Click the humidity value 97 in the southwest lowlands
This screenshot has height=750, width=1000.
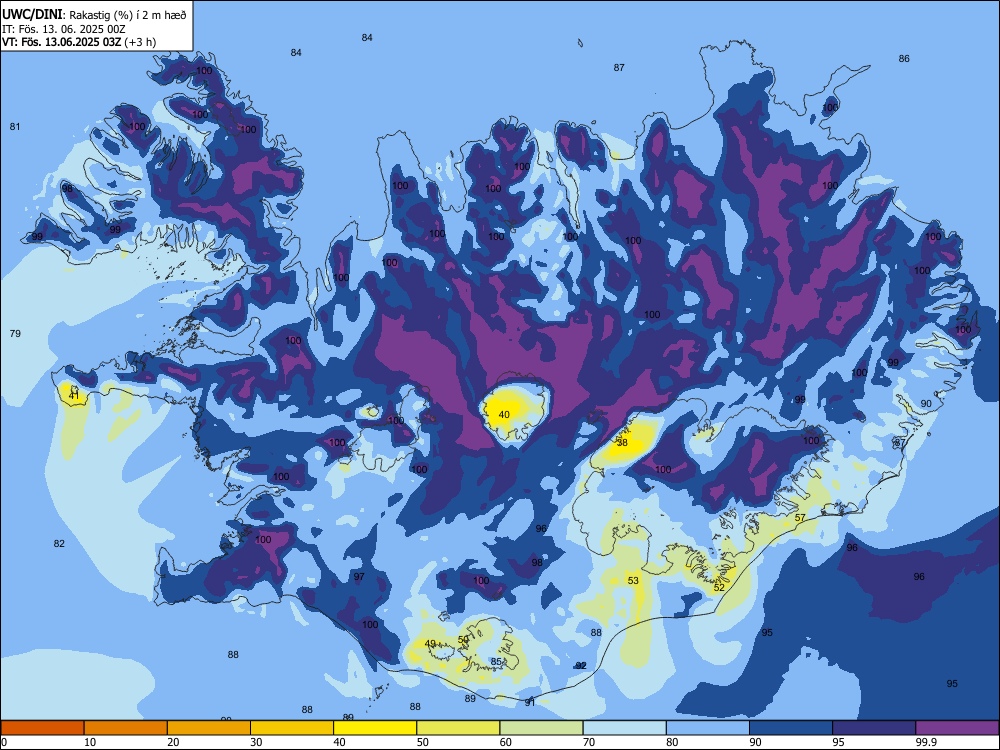359,577
